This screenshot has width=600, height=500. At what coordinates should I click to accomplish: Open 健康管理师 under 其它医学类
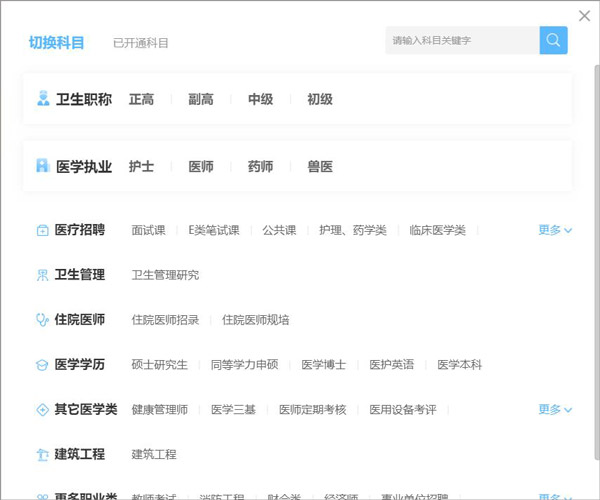point(160,410)
